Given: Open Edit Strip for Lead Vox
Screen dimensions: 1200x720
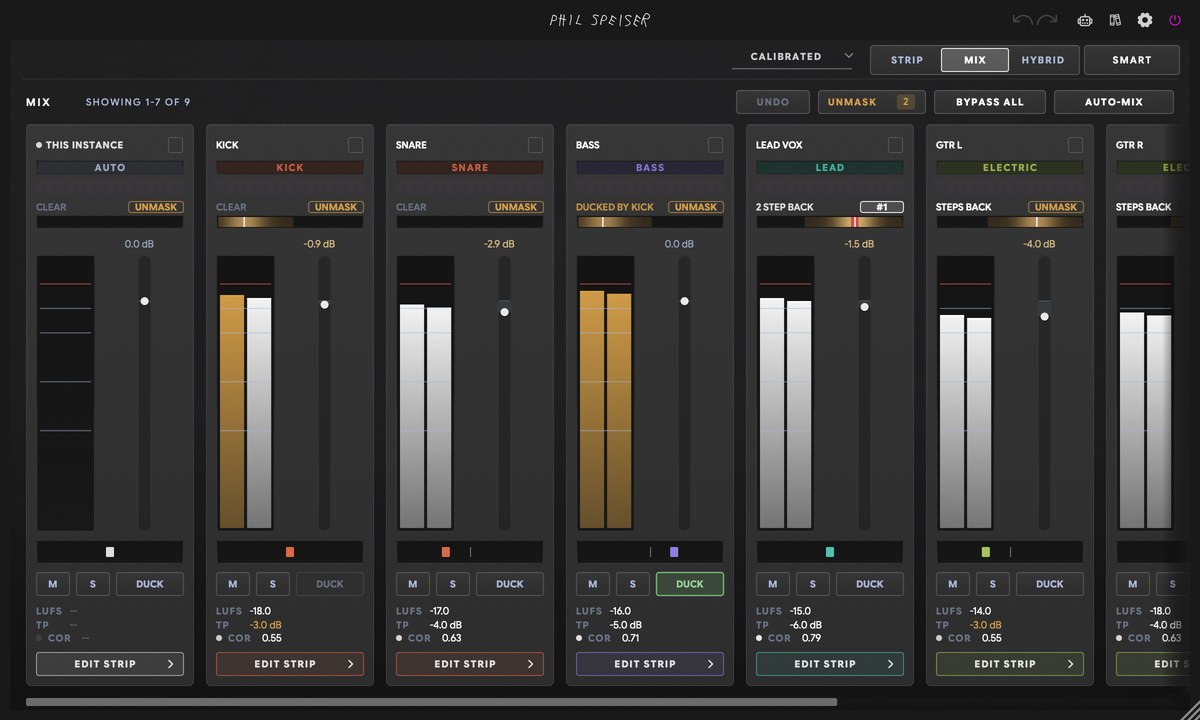Looking at the screenshot, I should [x=830, y=664].
